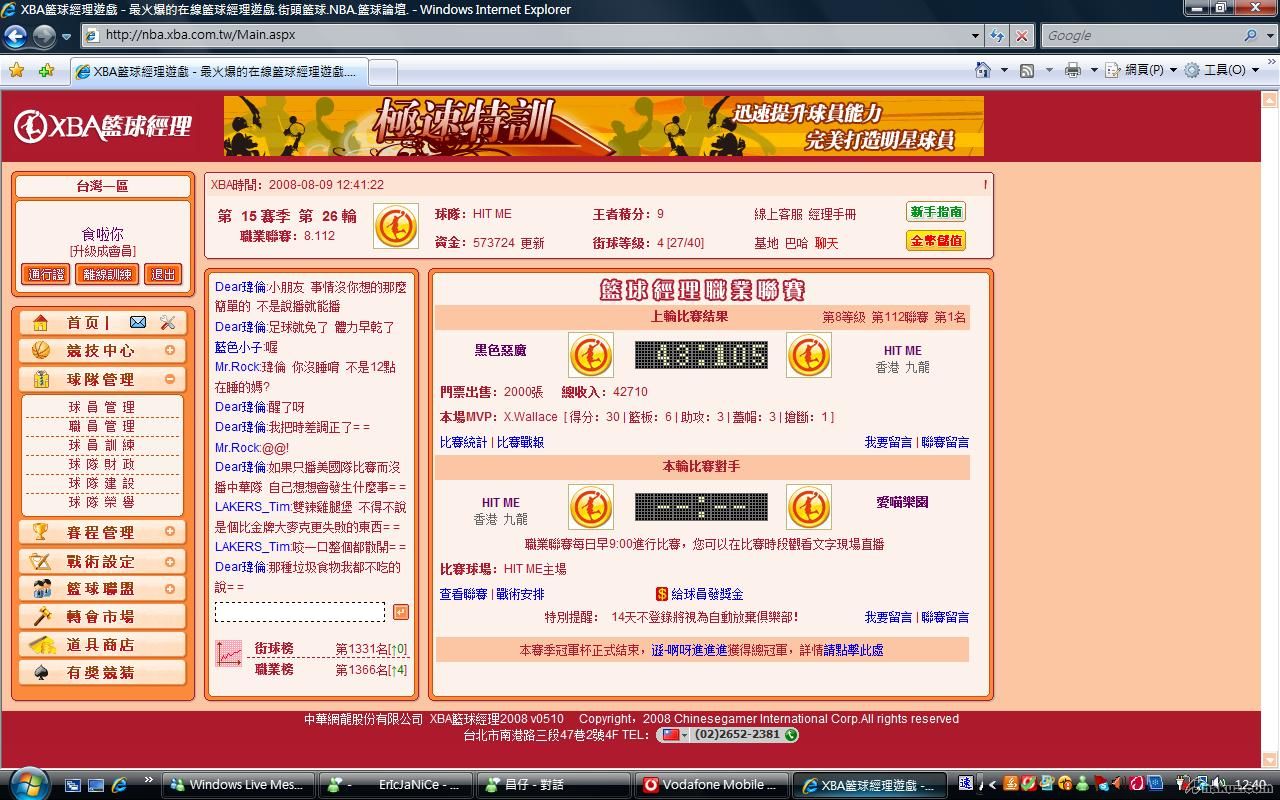1280x800 pixels.
Task: Open the Windows Start orb
Action: [27, 783]
